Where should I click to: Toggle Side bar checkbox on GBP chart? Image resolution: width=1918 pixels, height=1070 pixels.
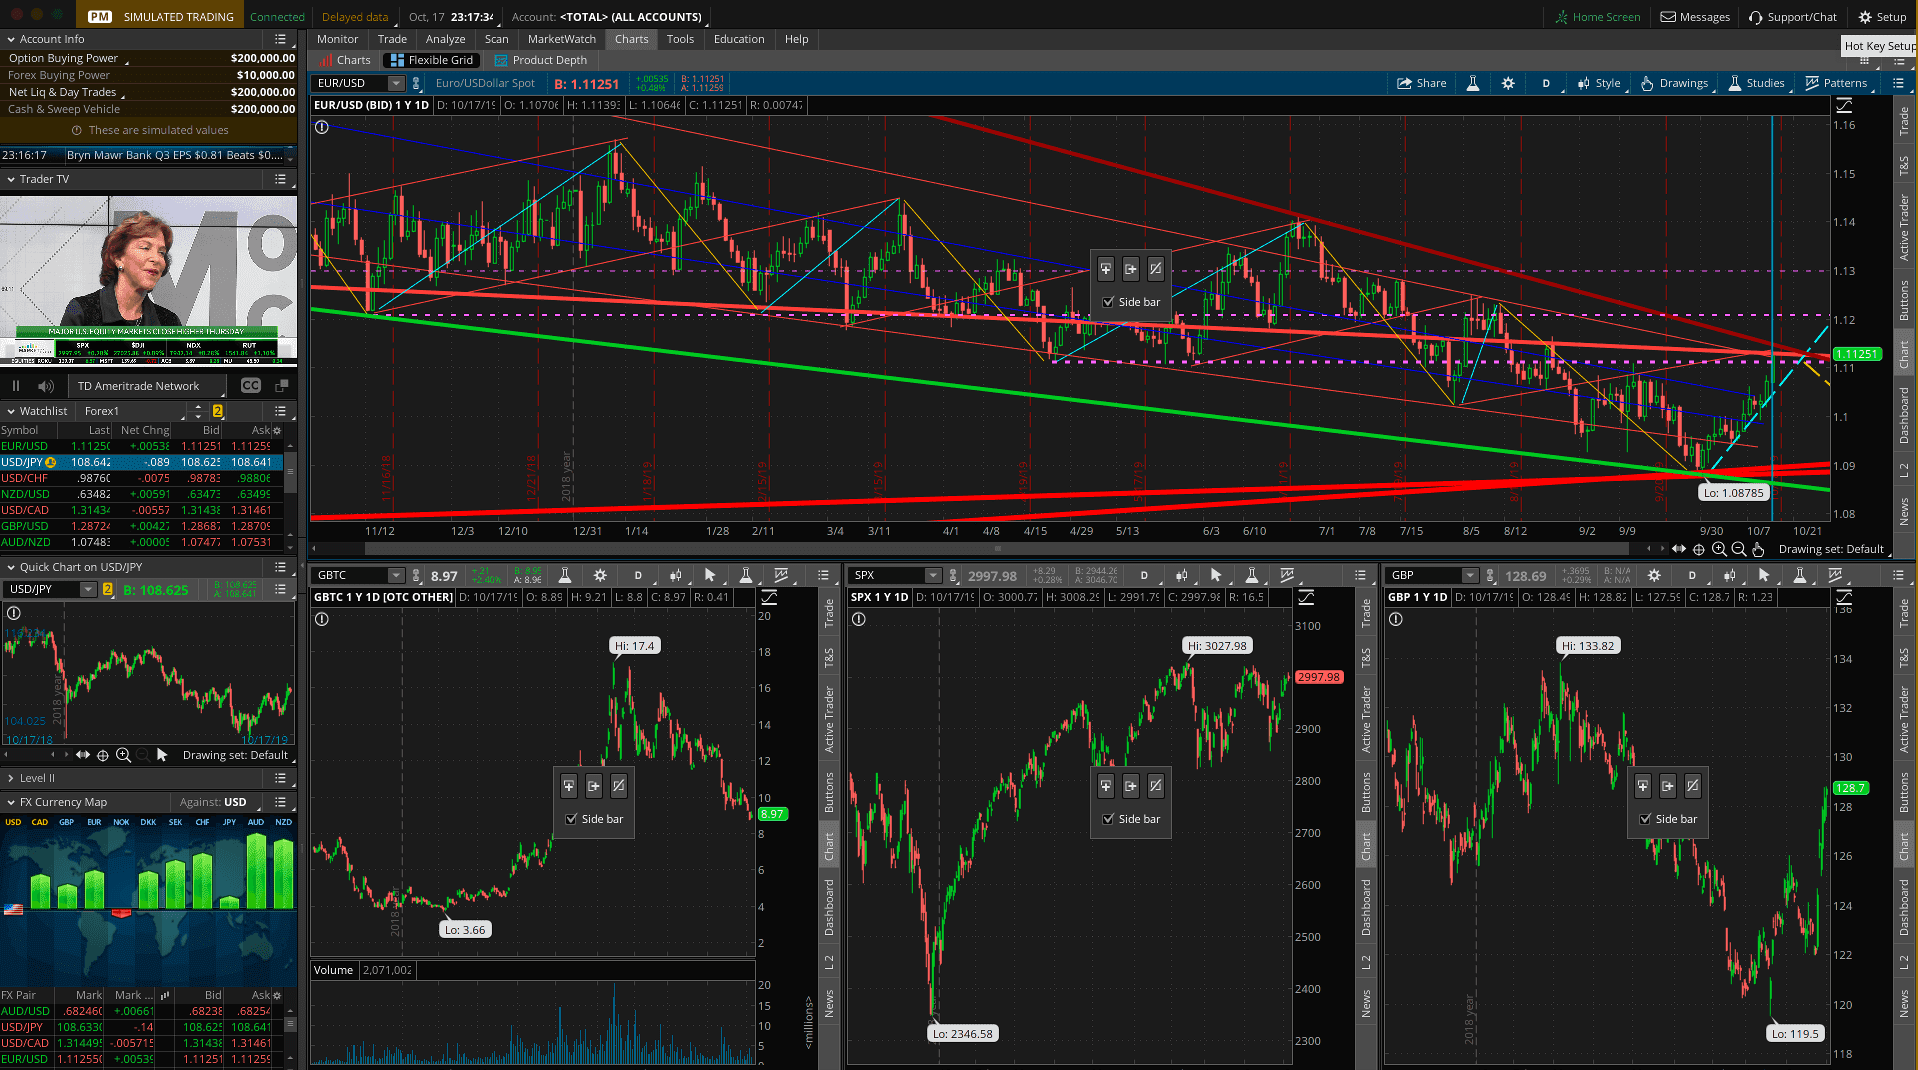(1645, 819)
